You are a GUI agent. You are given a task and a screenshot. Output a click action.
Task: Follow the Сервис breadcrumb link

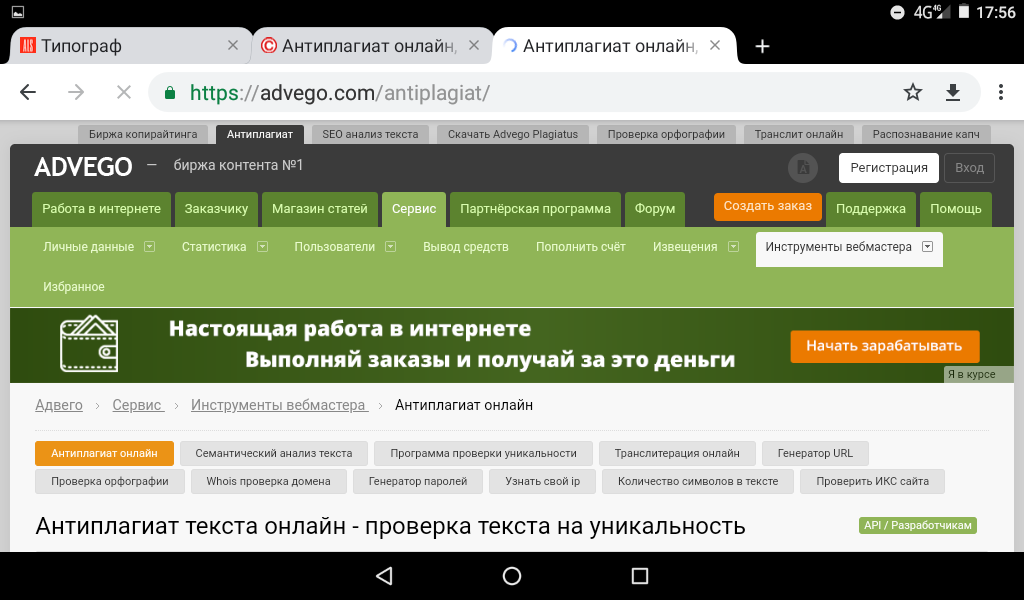(x=138, y=405)
